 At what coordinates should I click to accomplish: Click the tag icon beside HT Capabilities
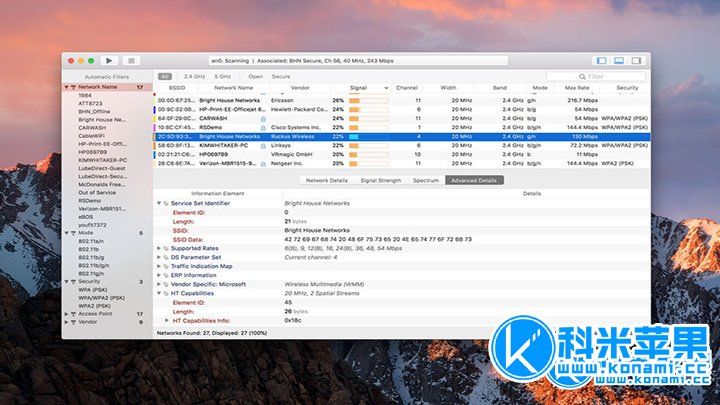pos(166,293)
